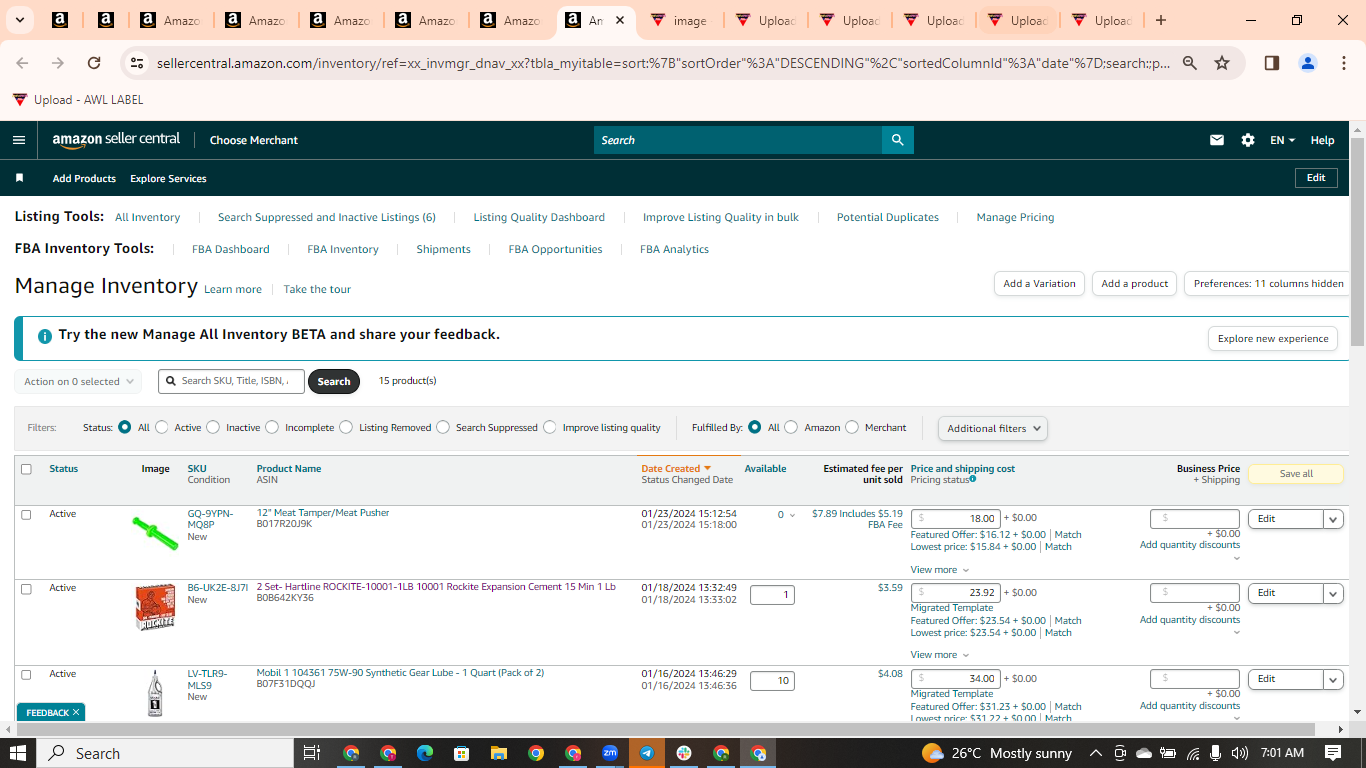1366x768 pixels.
Task: Open Zoom from the taskbar
Action: click(610, 753)
